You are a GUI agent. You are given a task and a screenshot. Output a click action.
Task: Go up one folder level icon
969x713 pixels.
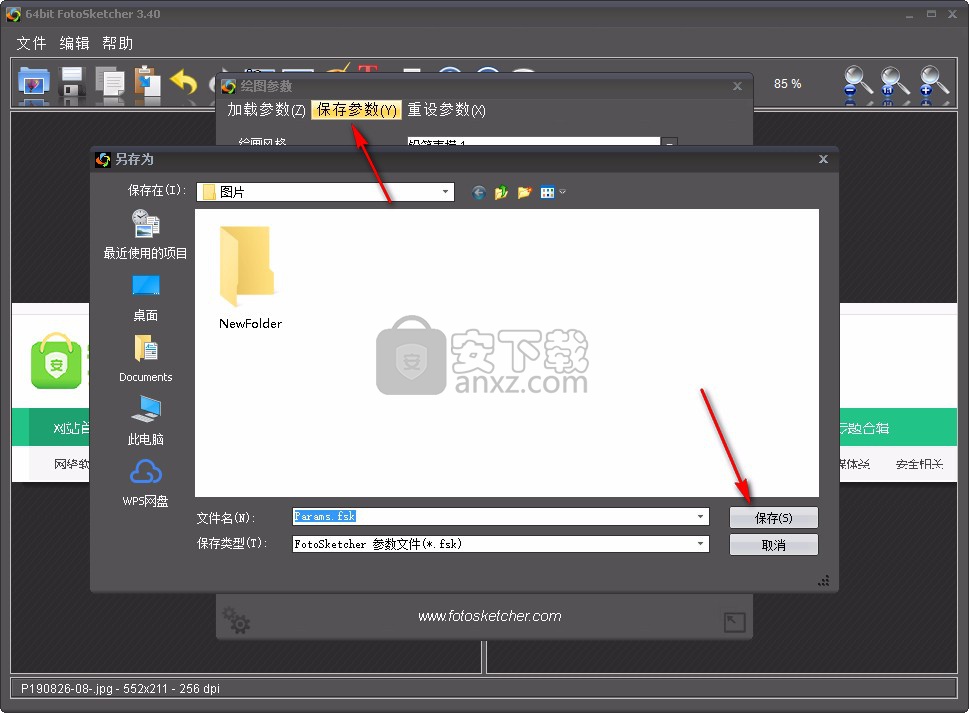coord(501,193)
